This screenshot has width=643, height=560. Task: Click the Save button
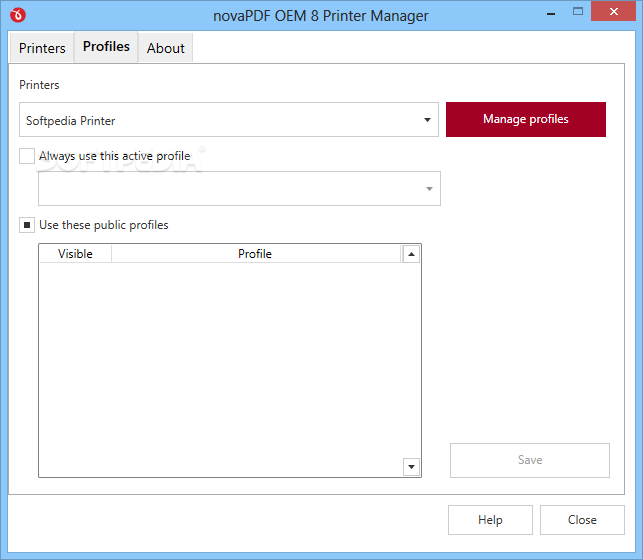(530, 460)
